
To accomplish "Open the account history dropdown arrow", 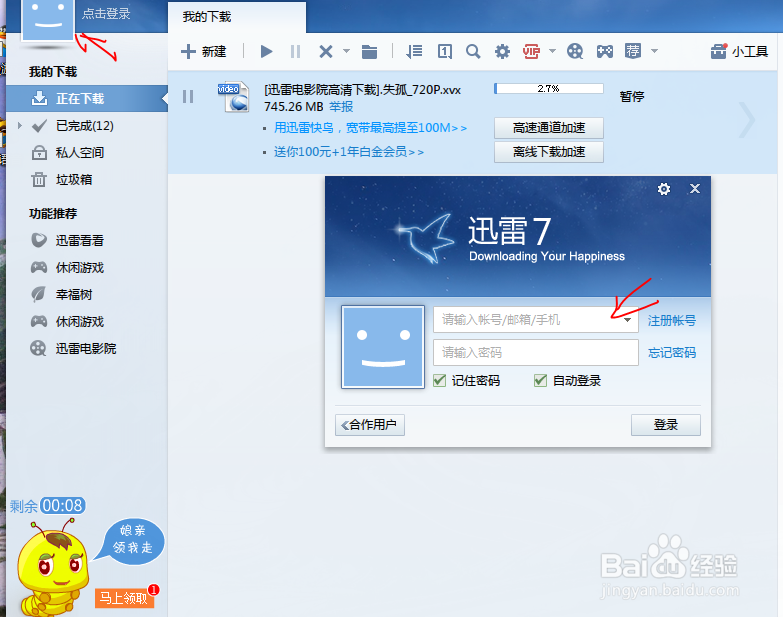I will click(628, 319).
